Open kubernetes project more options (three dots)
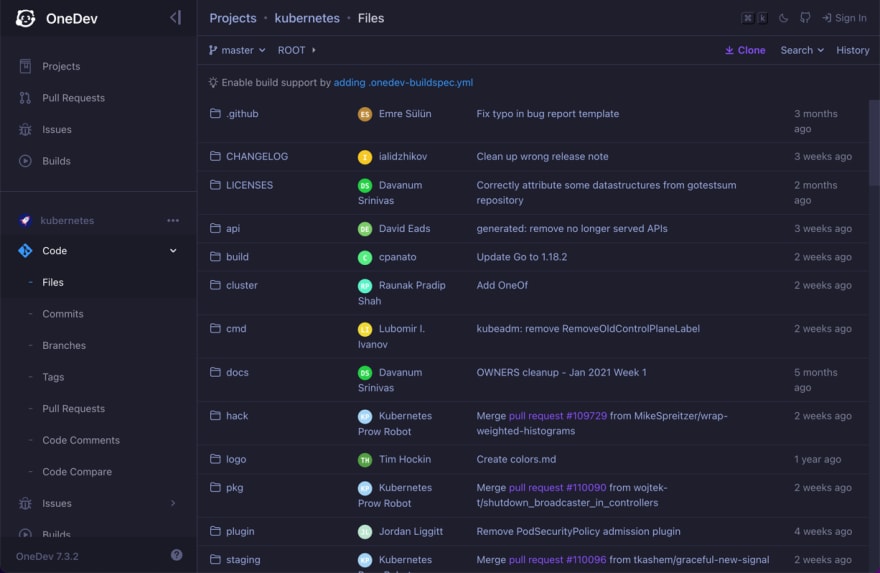Image resolution: width=880 pixels, height=573 pixels. click(173, 221)
